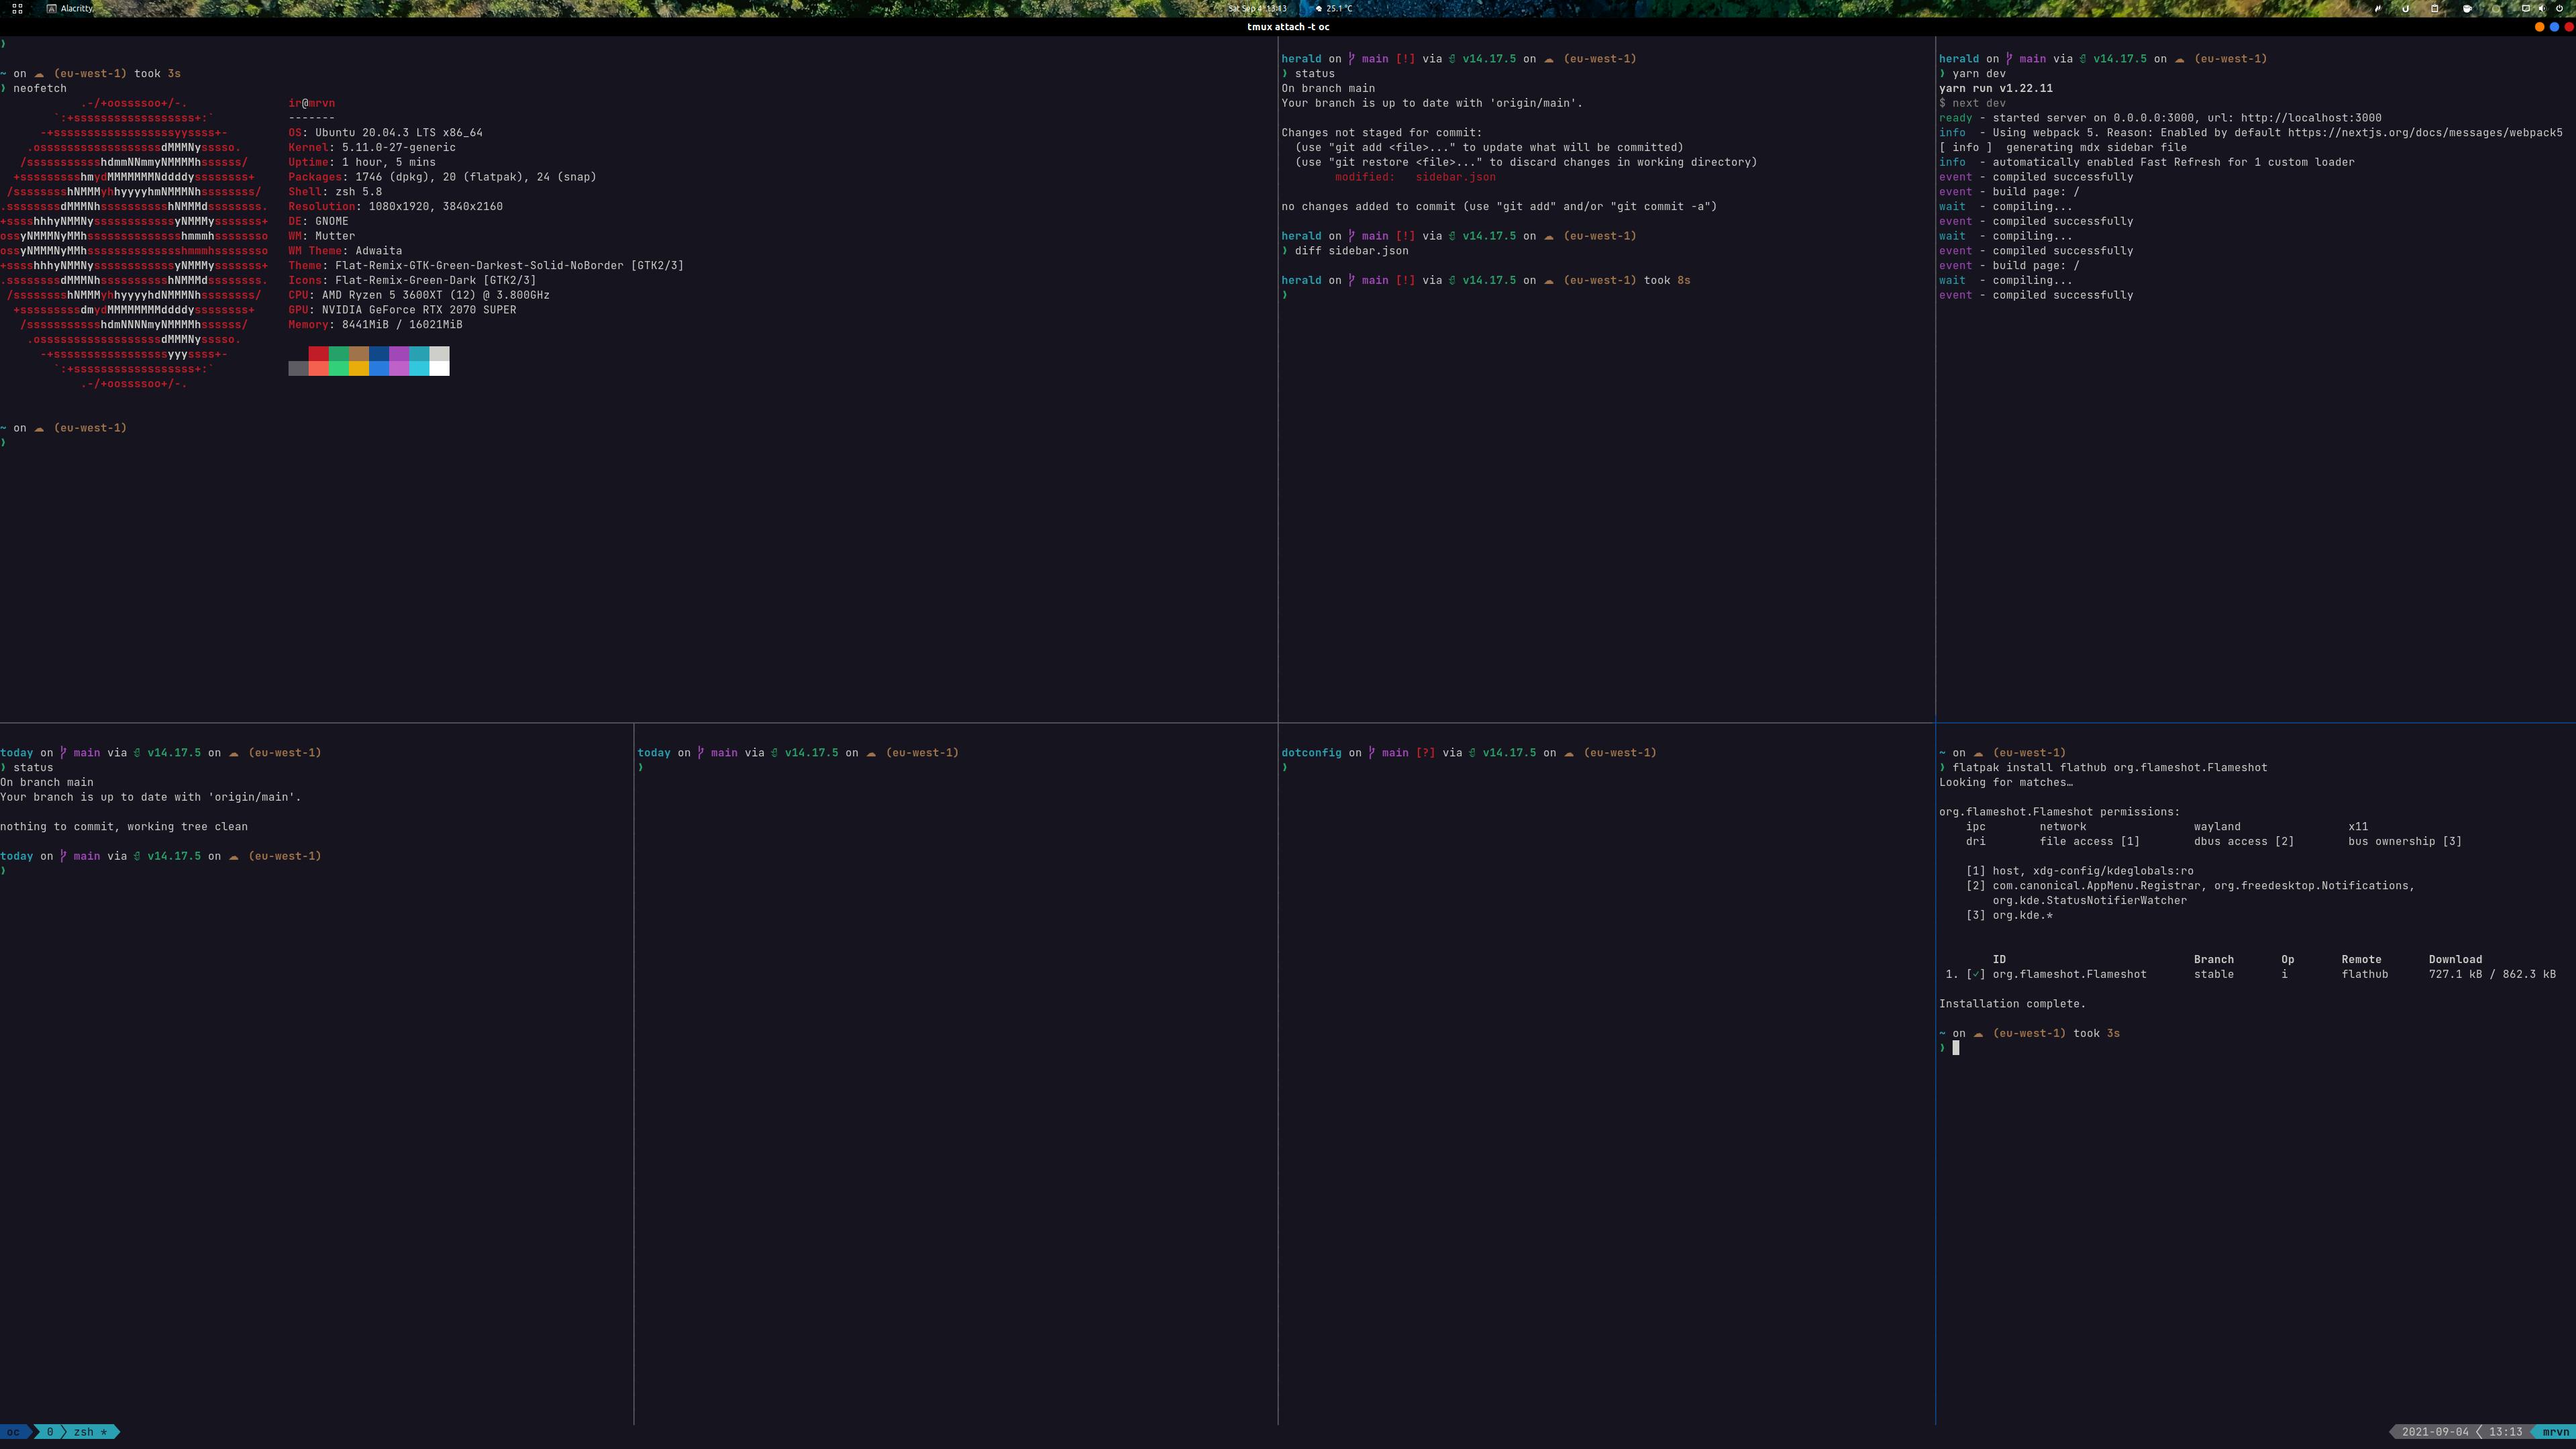Click the 'Kernel: 5.11.0-27-generic' line
Screen dimensions: 2576x1449
pos(372,148)
